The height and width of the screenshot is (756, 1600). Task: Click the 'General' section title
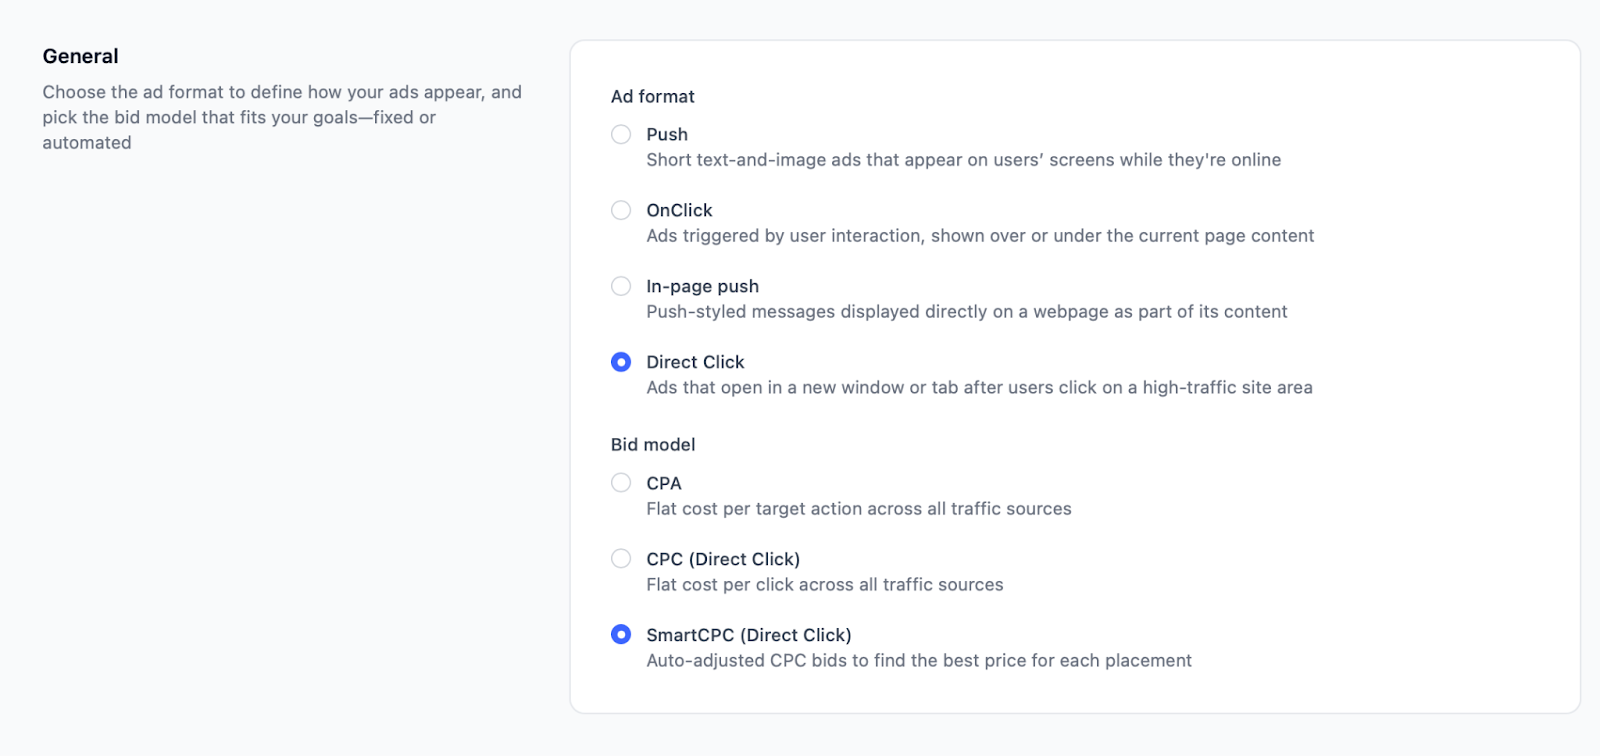[80, 56]
